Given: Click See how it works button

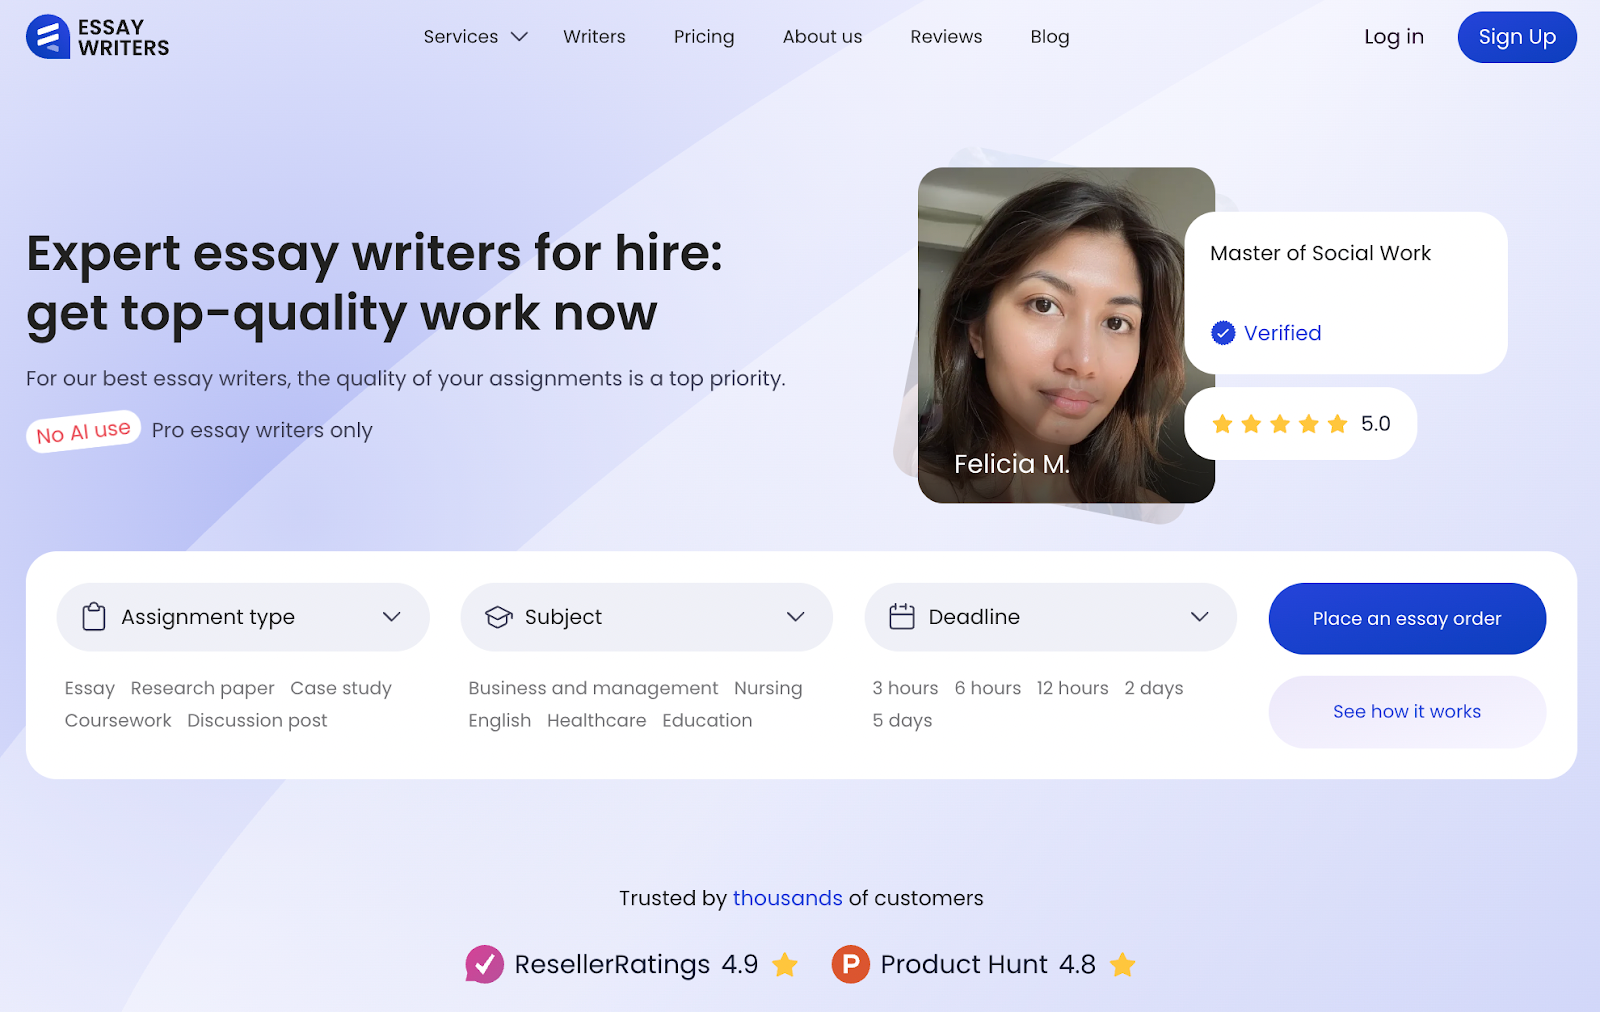Looking at the screenshot, I should click(1407, 711).
